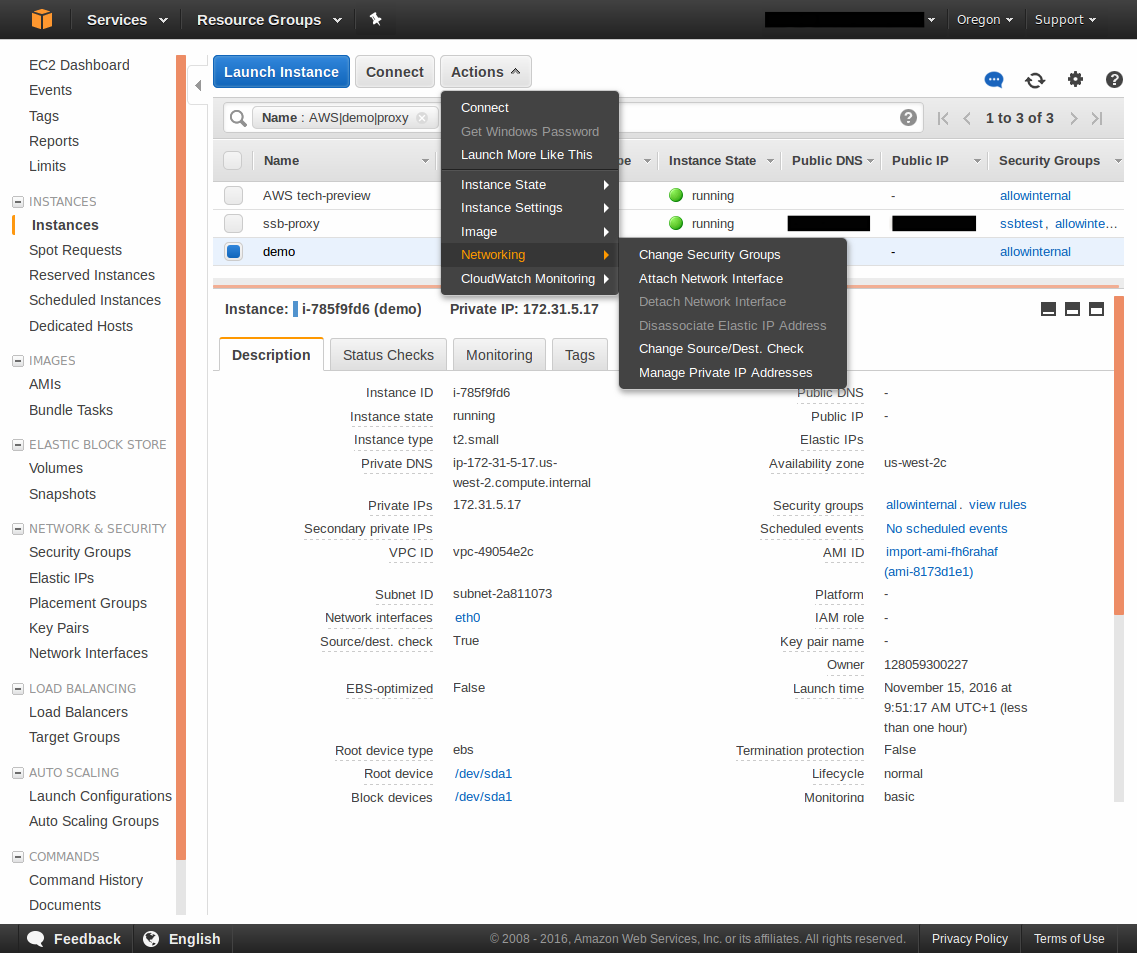
Task: Collapse the left sidebar arrow
Action: coord(198,86)
